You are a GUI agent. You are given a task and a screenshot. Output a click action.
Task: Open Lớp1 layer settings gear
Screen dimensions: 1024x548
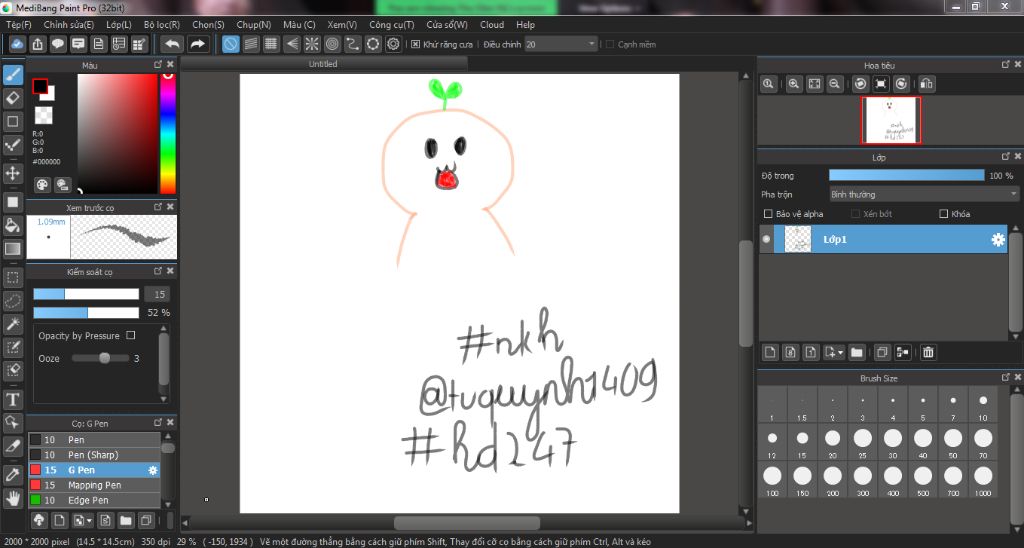[998, 240]
